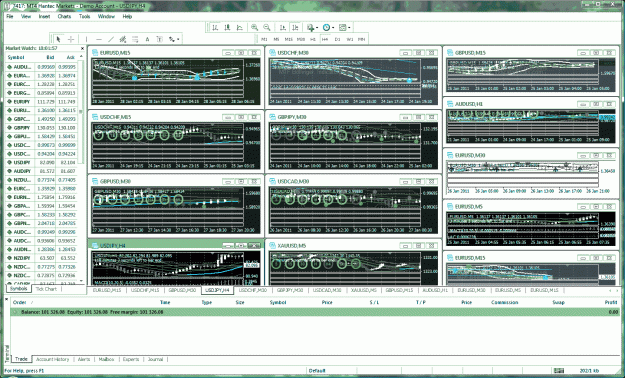This screenshot has width=625, height=378.
Task: Open the Charts menu
Action: [64, 16]
